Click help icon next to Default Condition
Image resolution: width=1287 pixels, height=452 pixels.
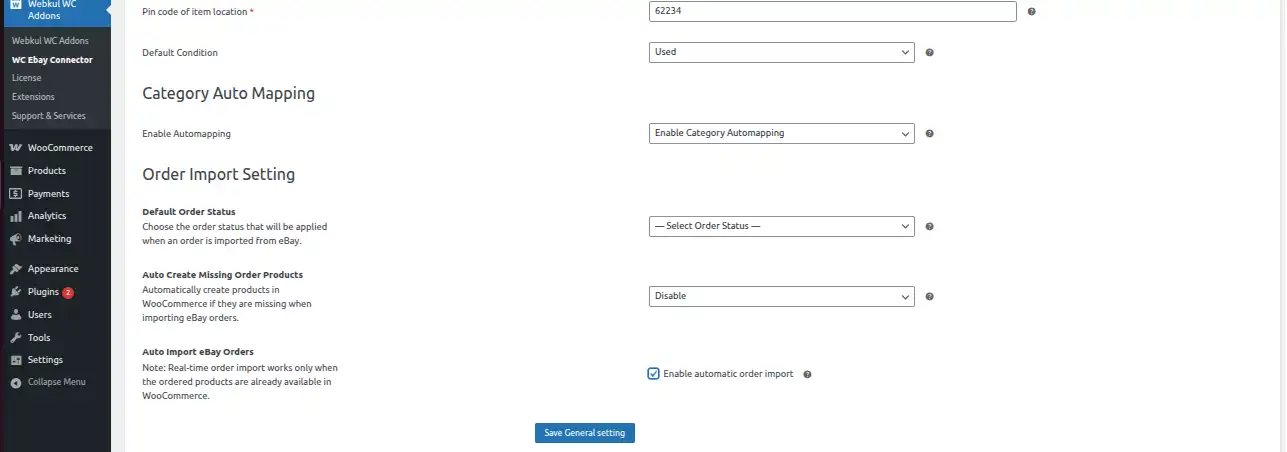[x=929, y=52]
